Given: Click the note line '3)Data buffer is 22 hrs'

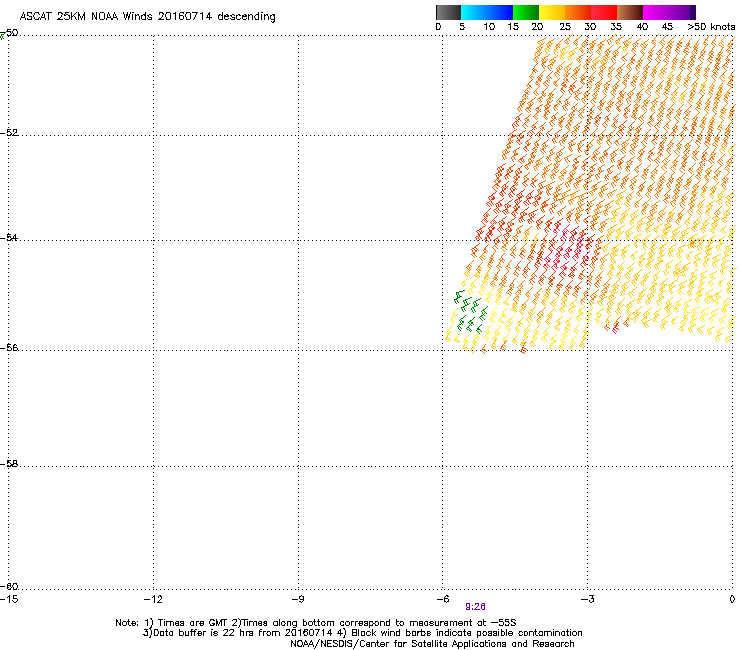Looking at the screenshot, I should pyautogui.click(x=362, y=633).
